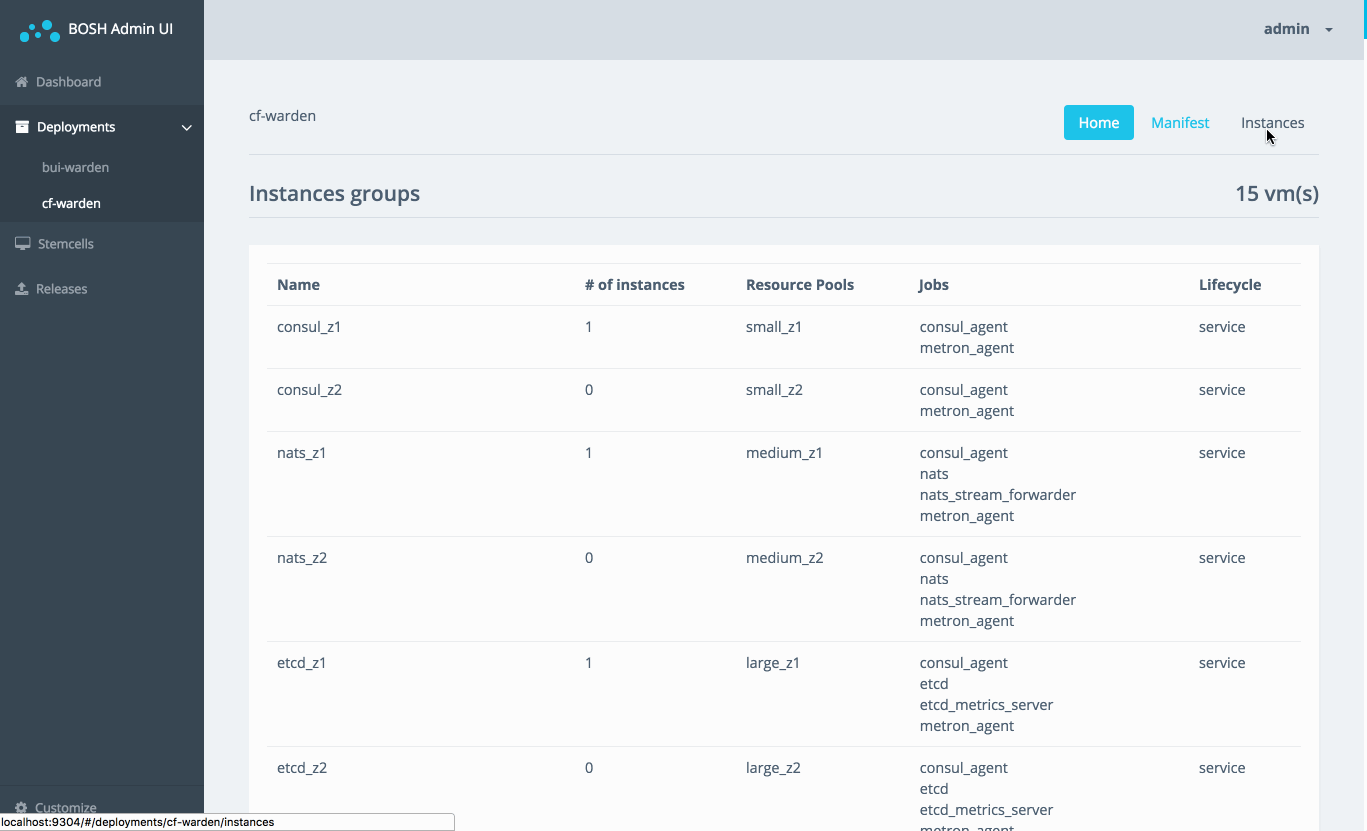Image resolution: width=1367 pixels, height=831 pixels.
Task: Click consul_agent job in consul_z1 row
Action: [x=964, y=327]
